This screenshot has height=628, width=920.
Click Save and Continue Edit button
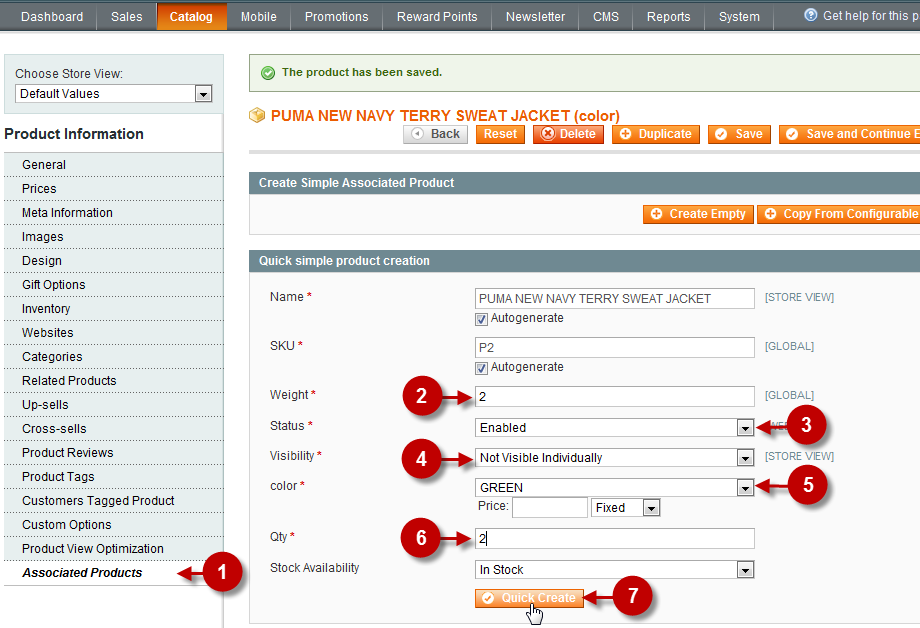(850, 134)
